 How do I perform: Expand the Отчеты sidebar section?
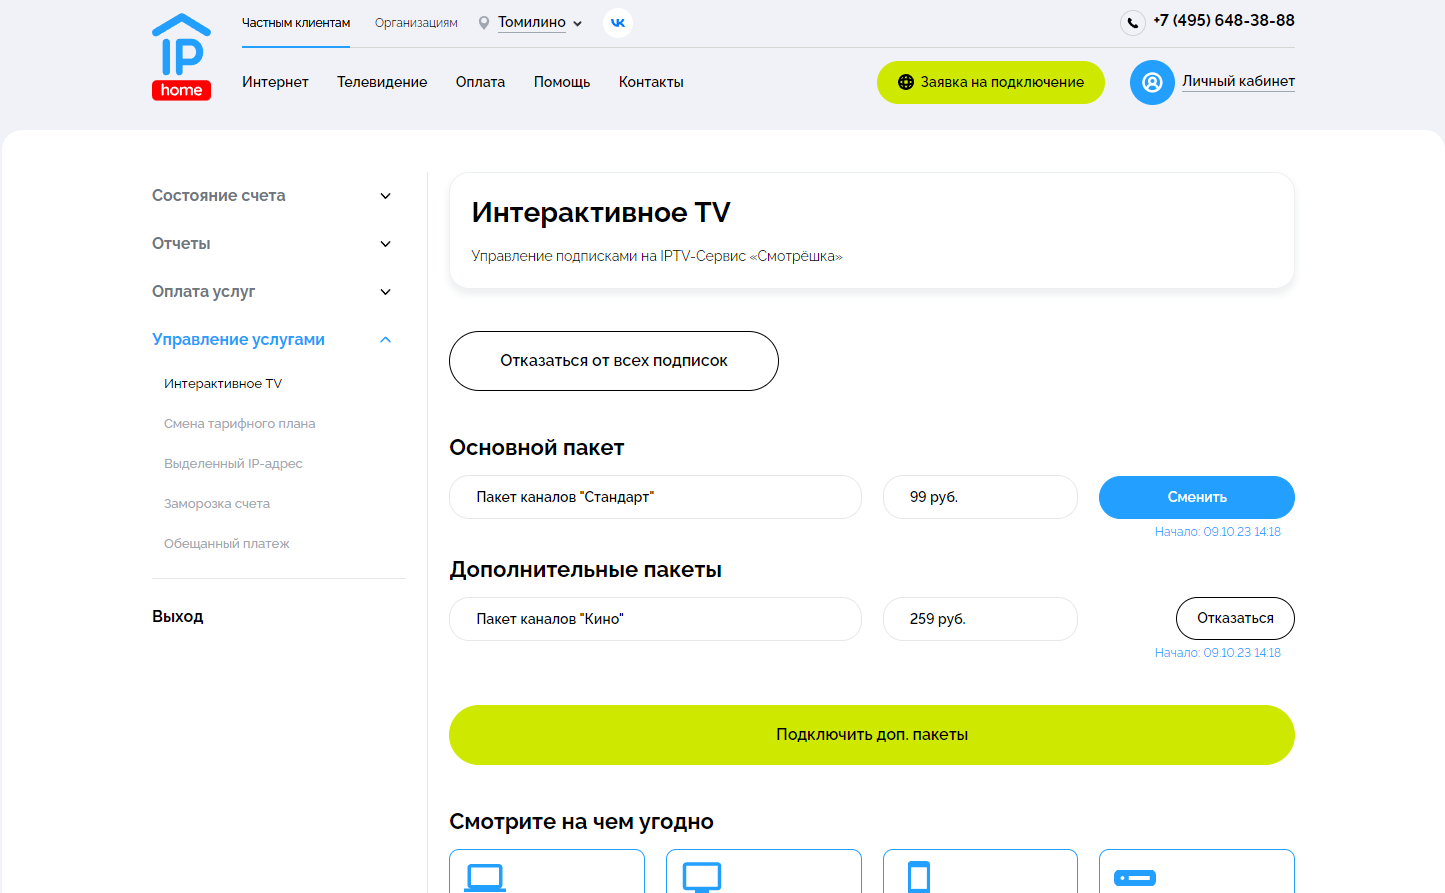click(x=271, y=244)
